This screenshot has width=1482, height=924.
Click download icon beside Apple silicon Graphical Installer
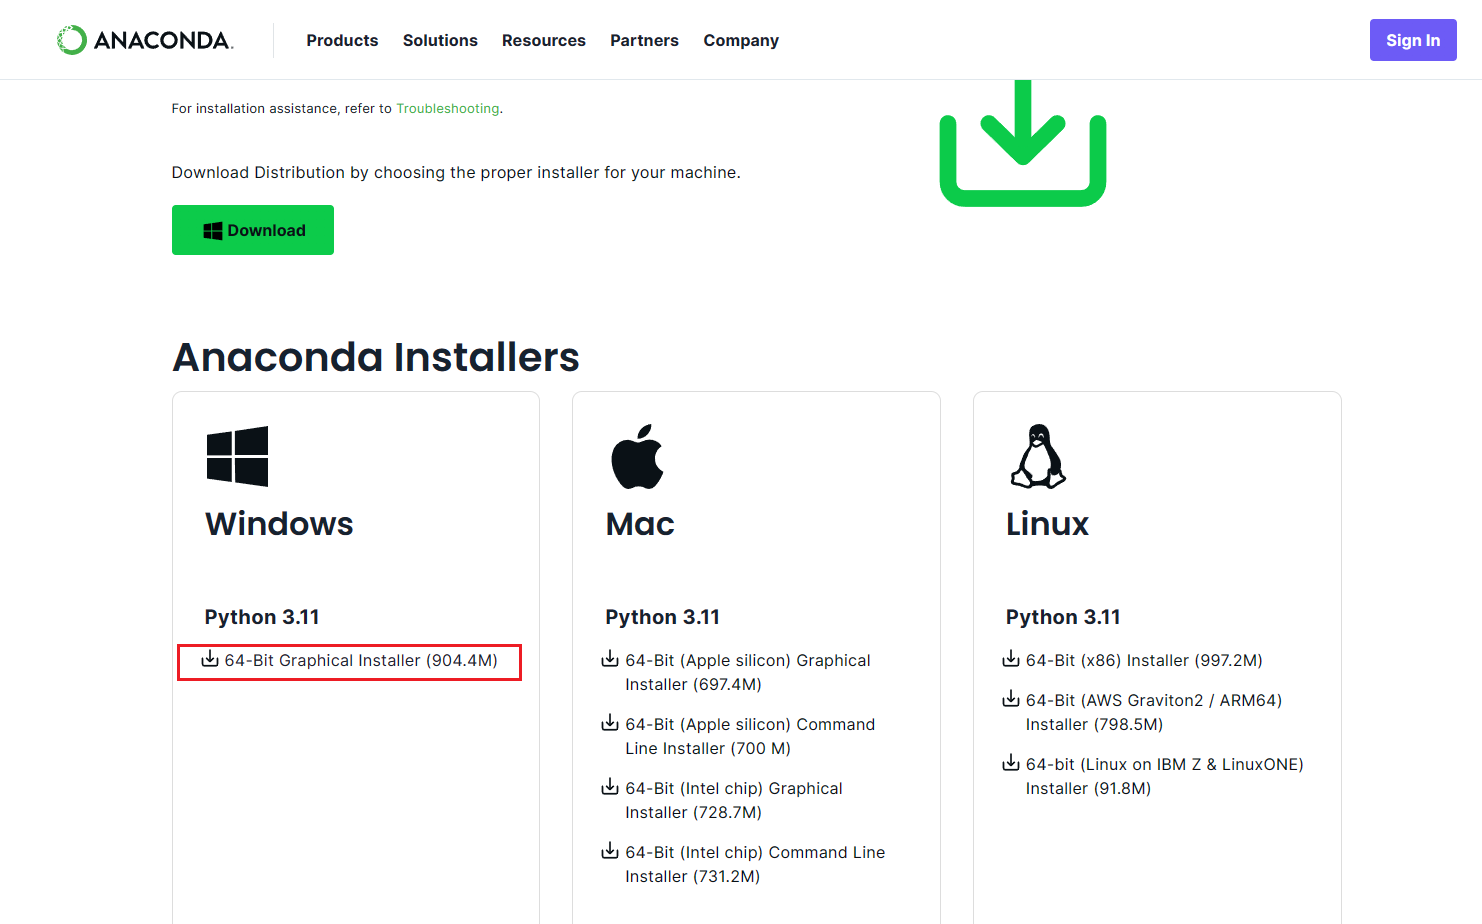[610, 659]
